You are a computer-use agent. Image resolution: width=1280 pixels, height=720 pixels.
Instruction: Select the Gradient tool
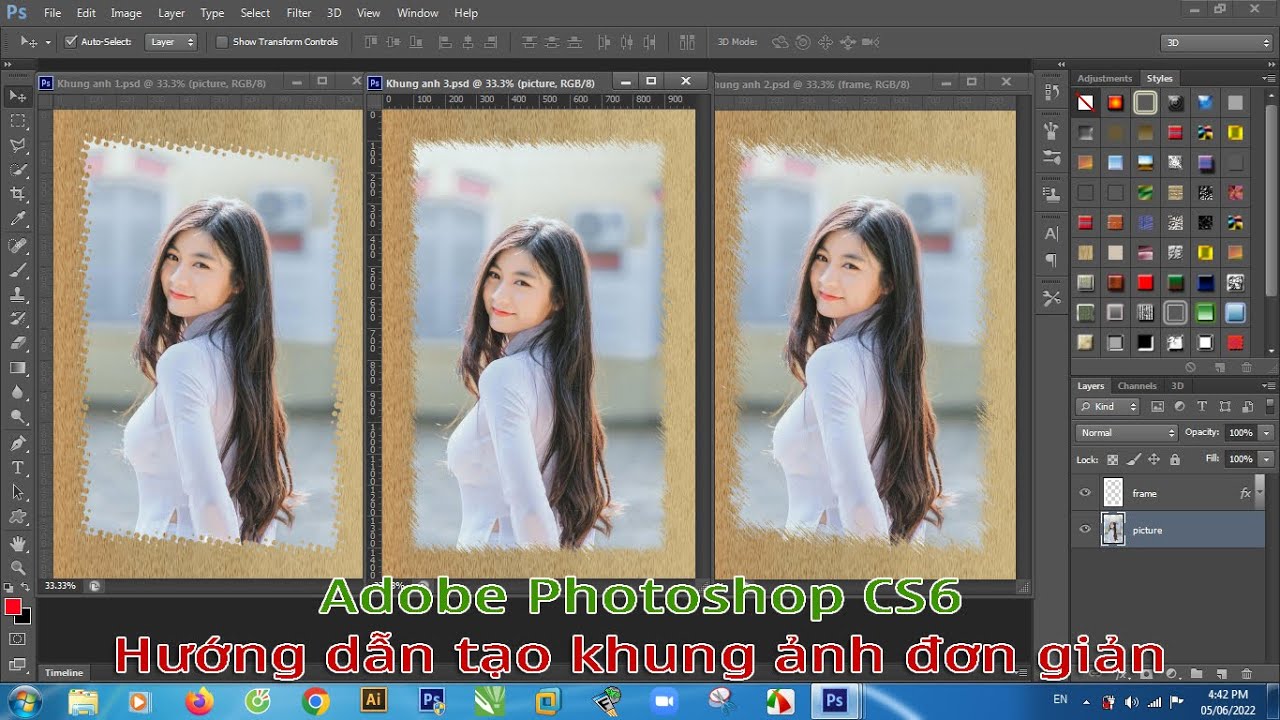tap(18, 368)
